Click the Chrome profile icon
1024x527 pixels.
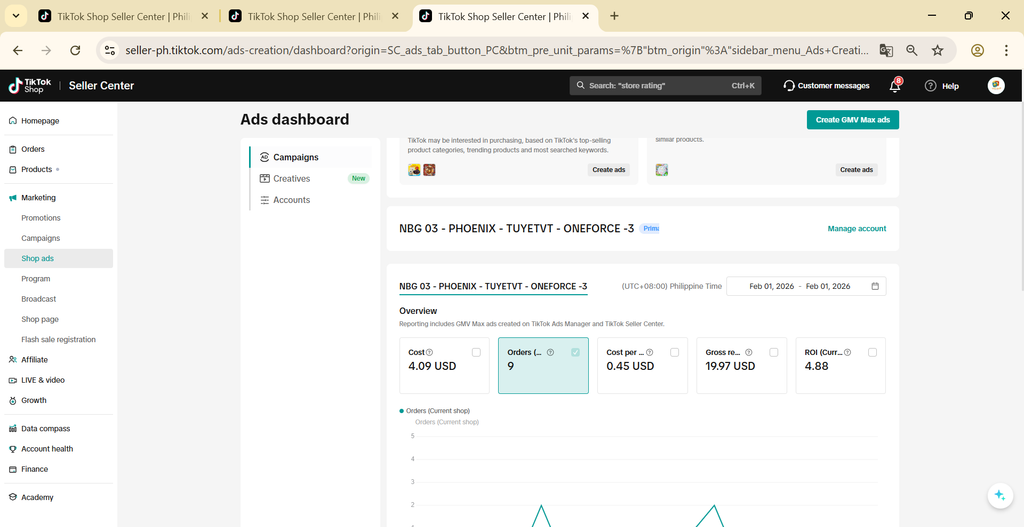click(x=977, y=50)
